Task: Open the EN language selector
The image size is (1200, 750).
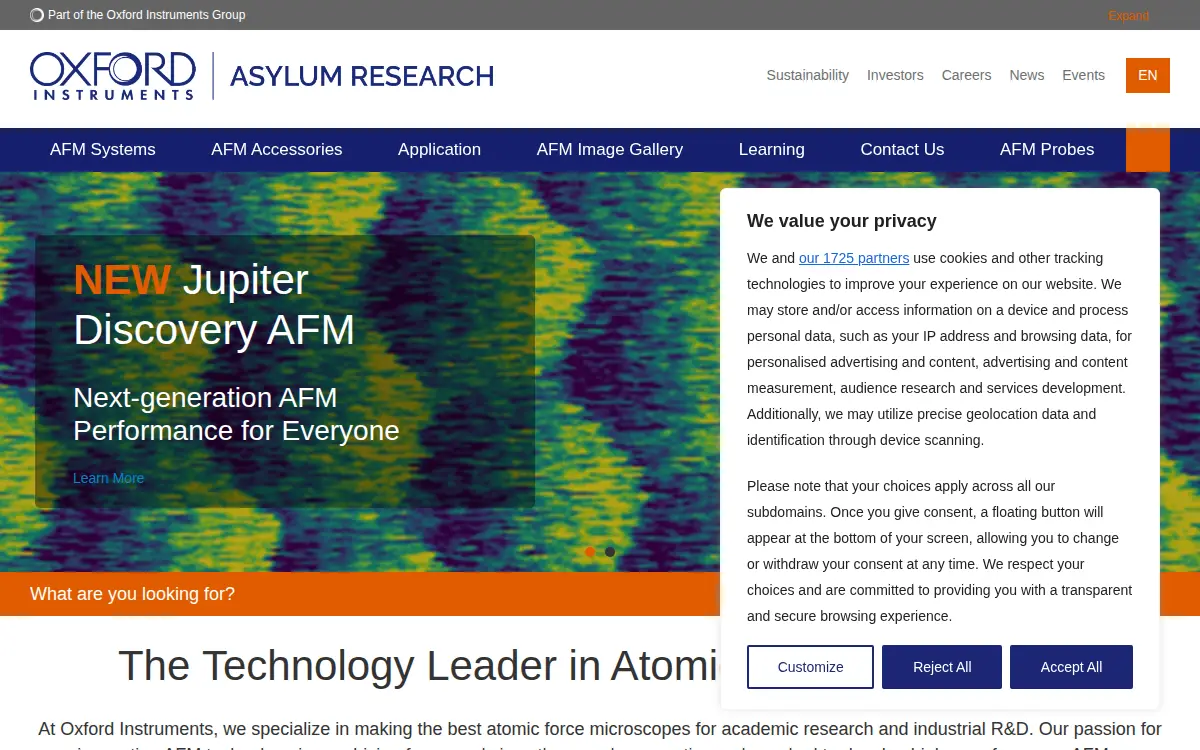Action: (1148, 75)
